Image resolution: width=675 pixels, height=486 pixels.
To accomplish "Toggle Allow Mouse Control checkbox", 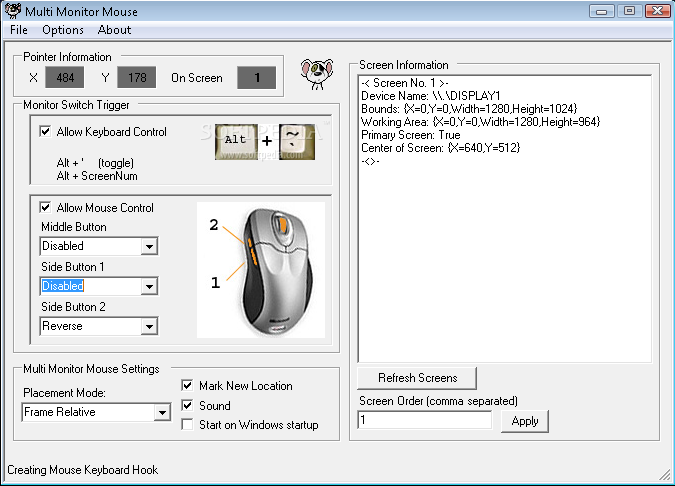I will tap(45, 207).
